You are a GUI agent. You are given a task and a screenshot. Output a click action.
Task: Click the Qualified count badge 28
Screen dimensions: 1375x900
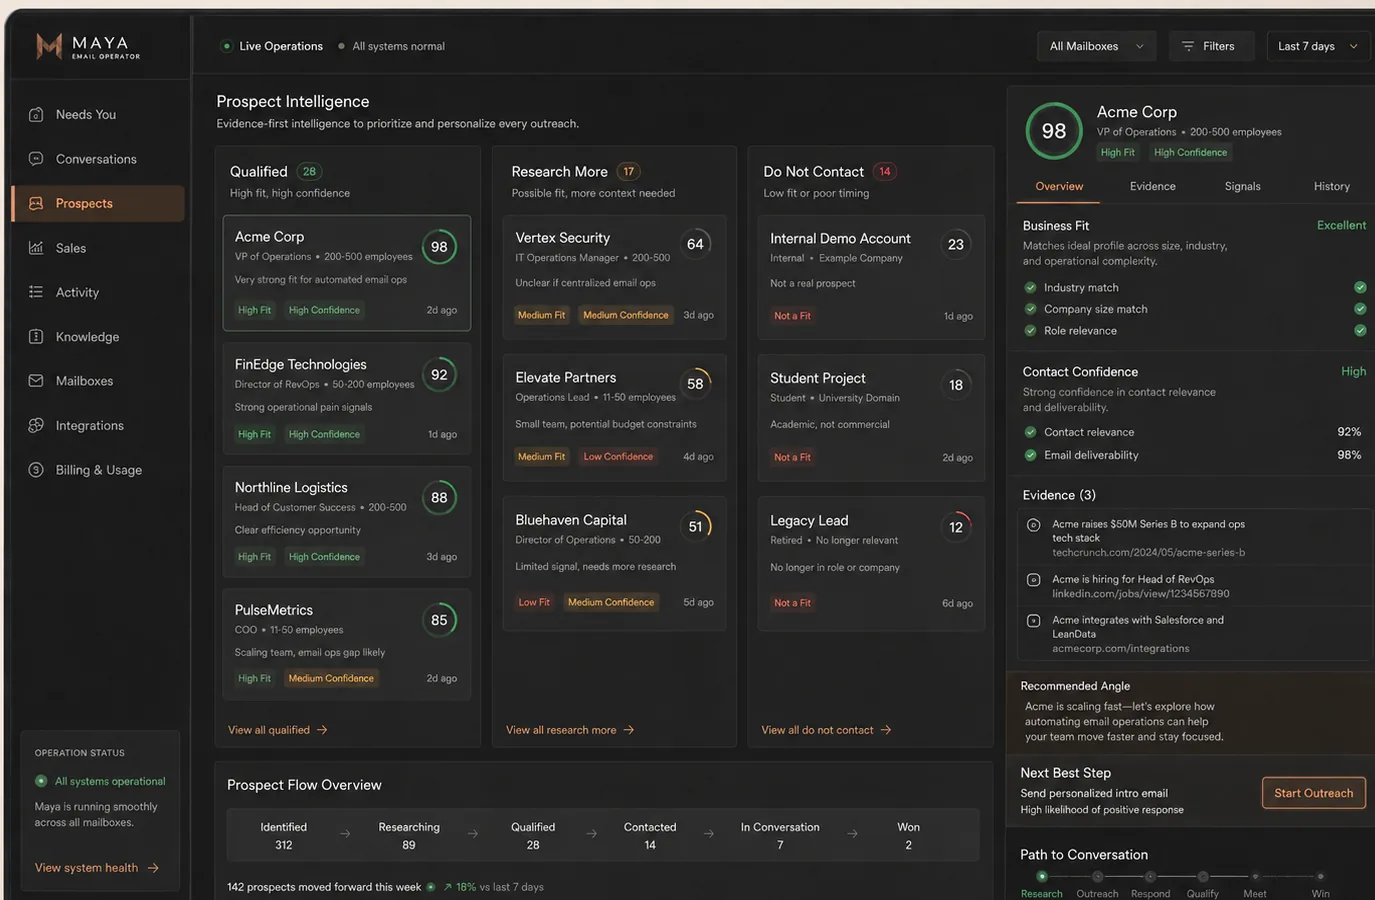pyautogui.click(x=309, y=172)
